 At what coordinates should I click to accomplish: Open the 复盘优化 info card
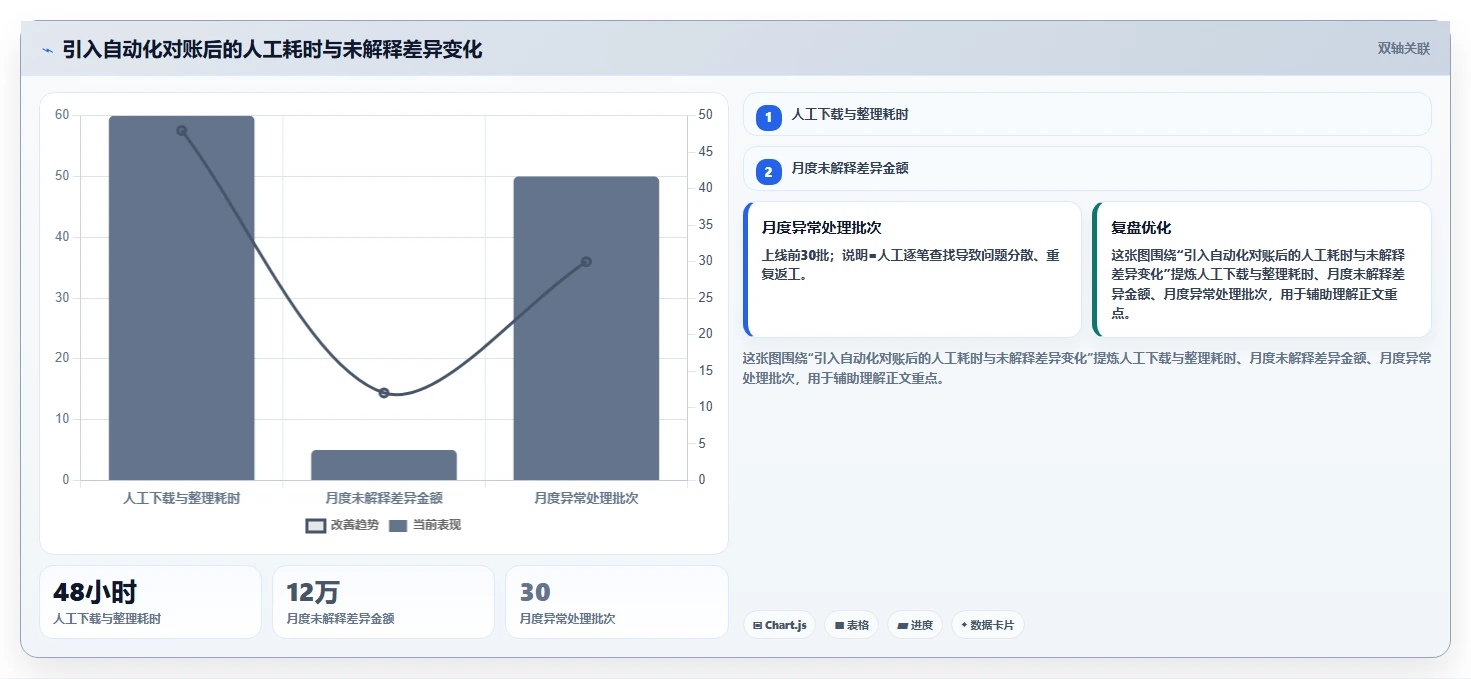(1262, 270)
